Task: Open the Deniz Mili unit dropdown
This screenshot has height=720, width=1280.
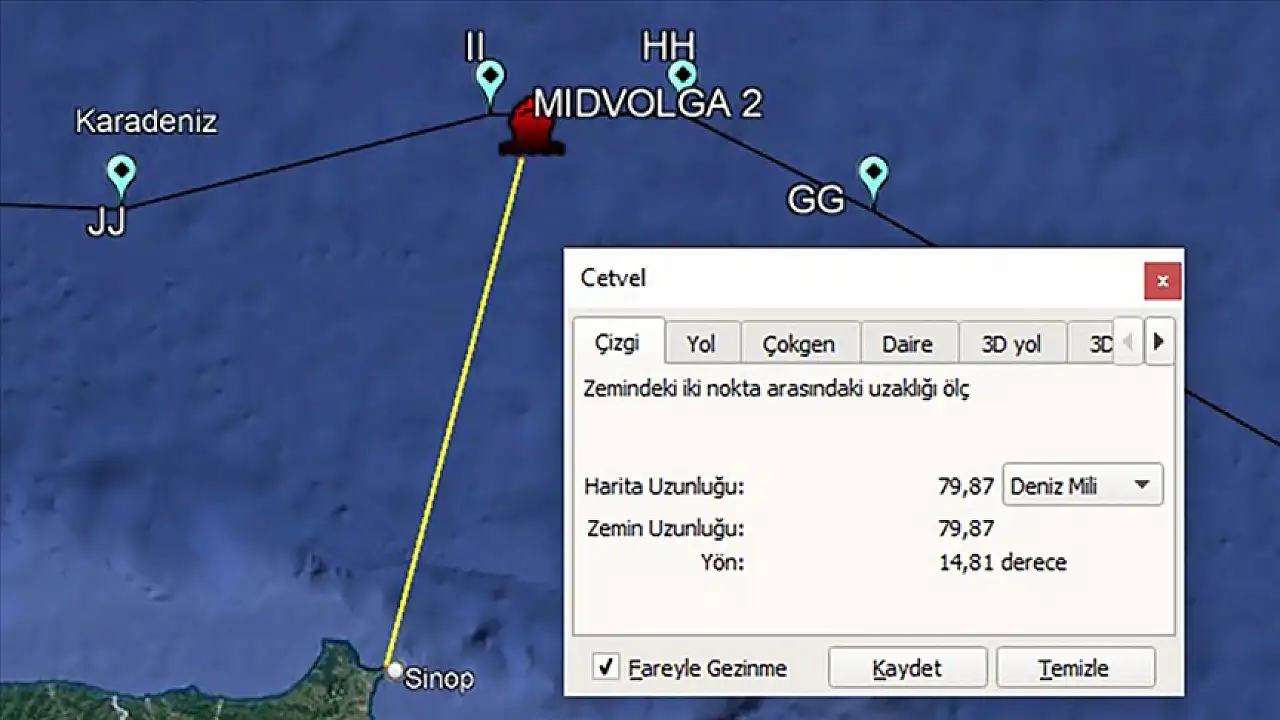Action: (x=1083, y=486)
